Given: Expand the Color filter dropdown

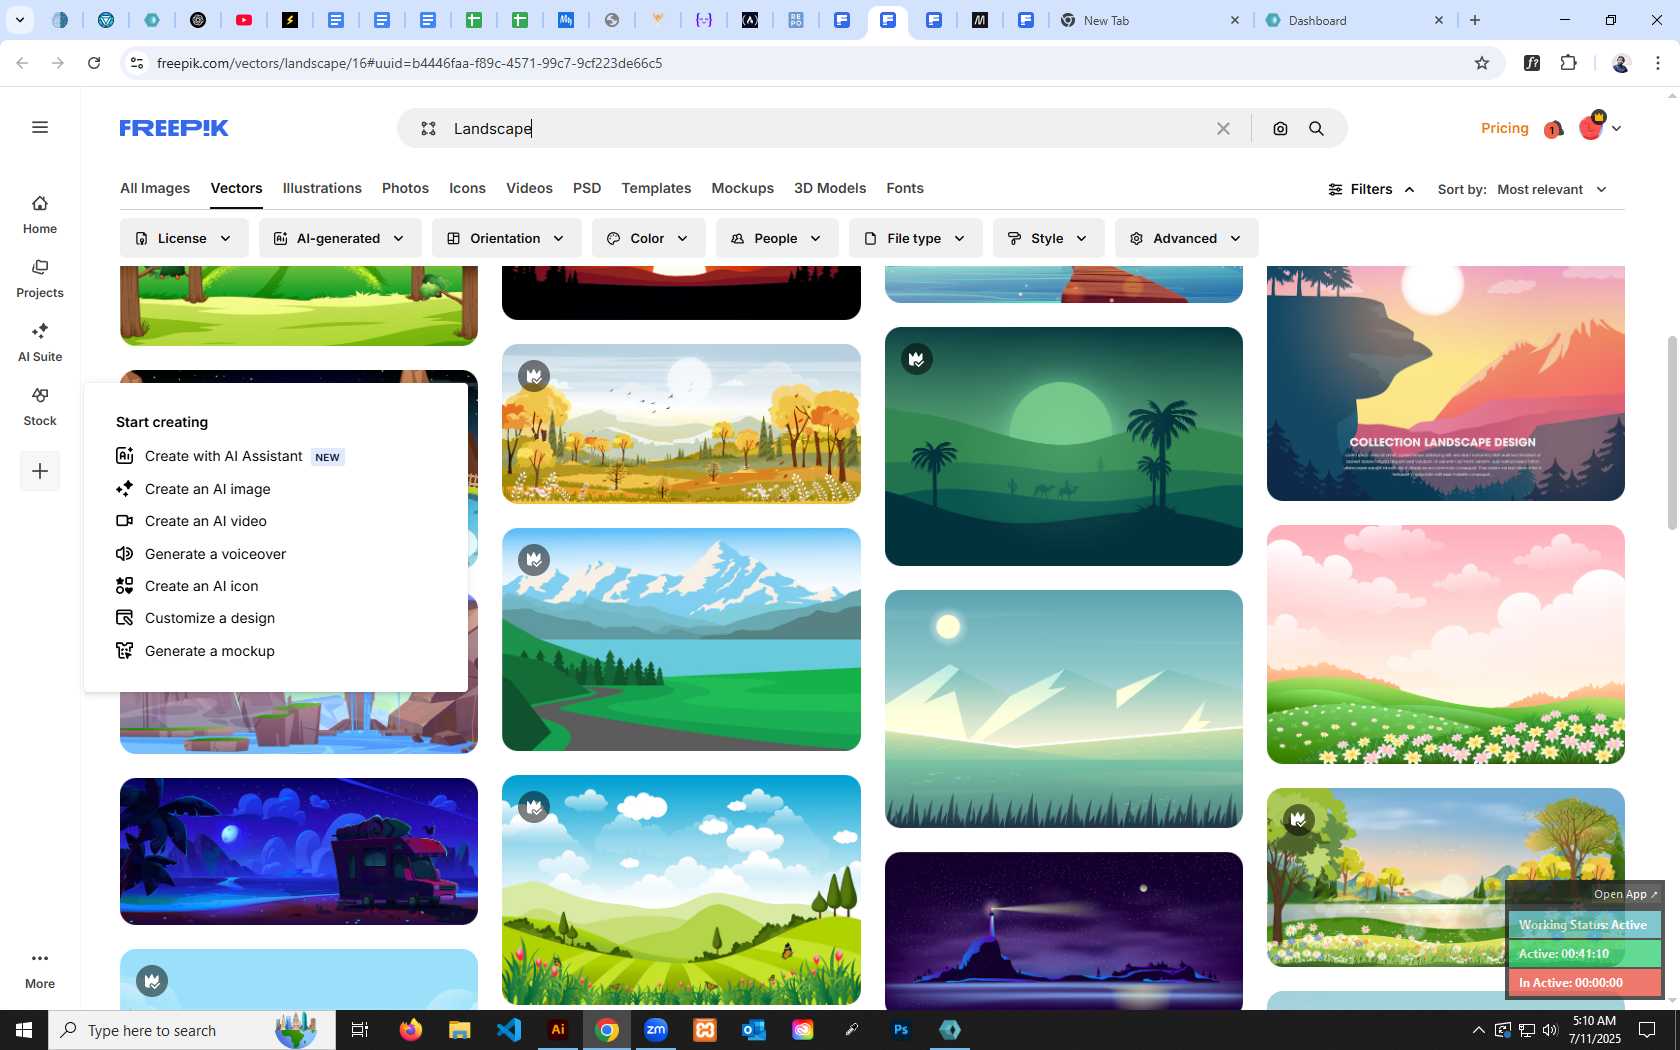Looking at the screenshot, I should point(648,238).
